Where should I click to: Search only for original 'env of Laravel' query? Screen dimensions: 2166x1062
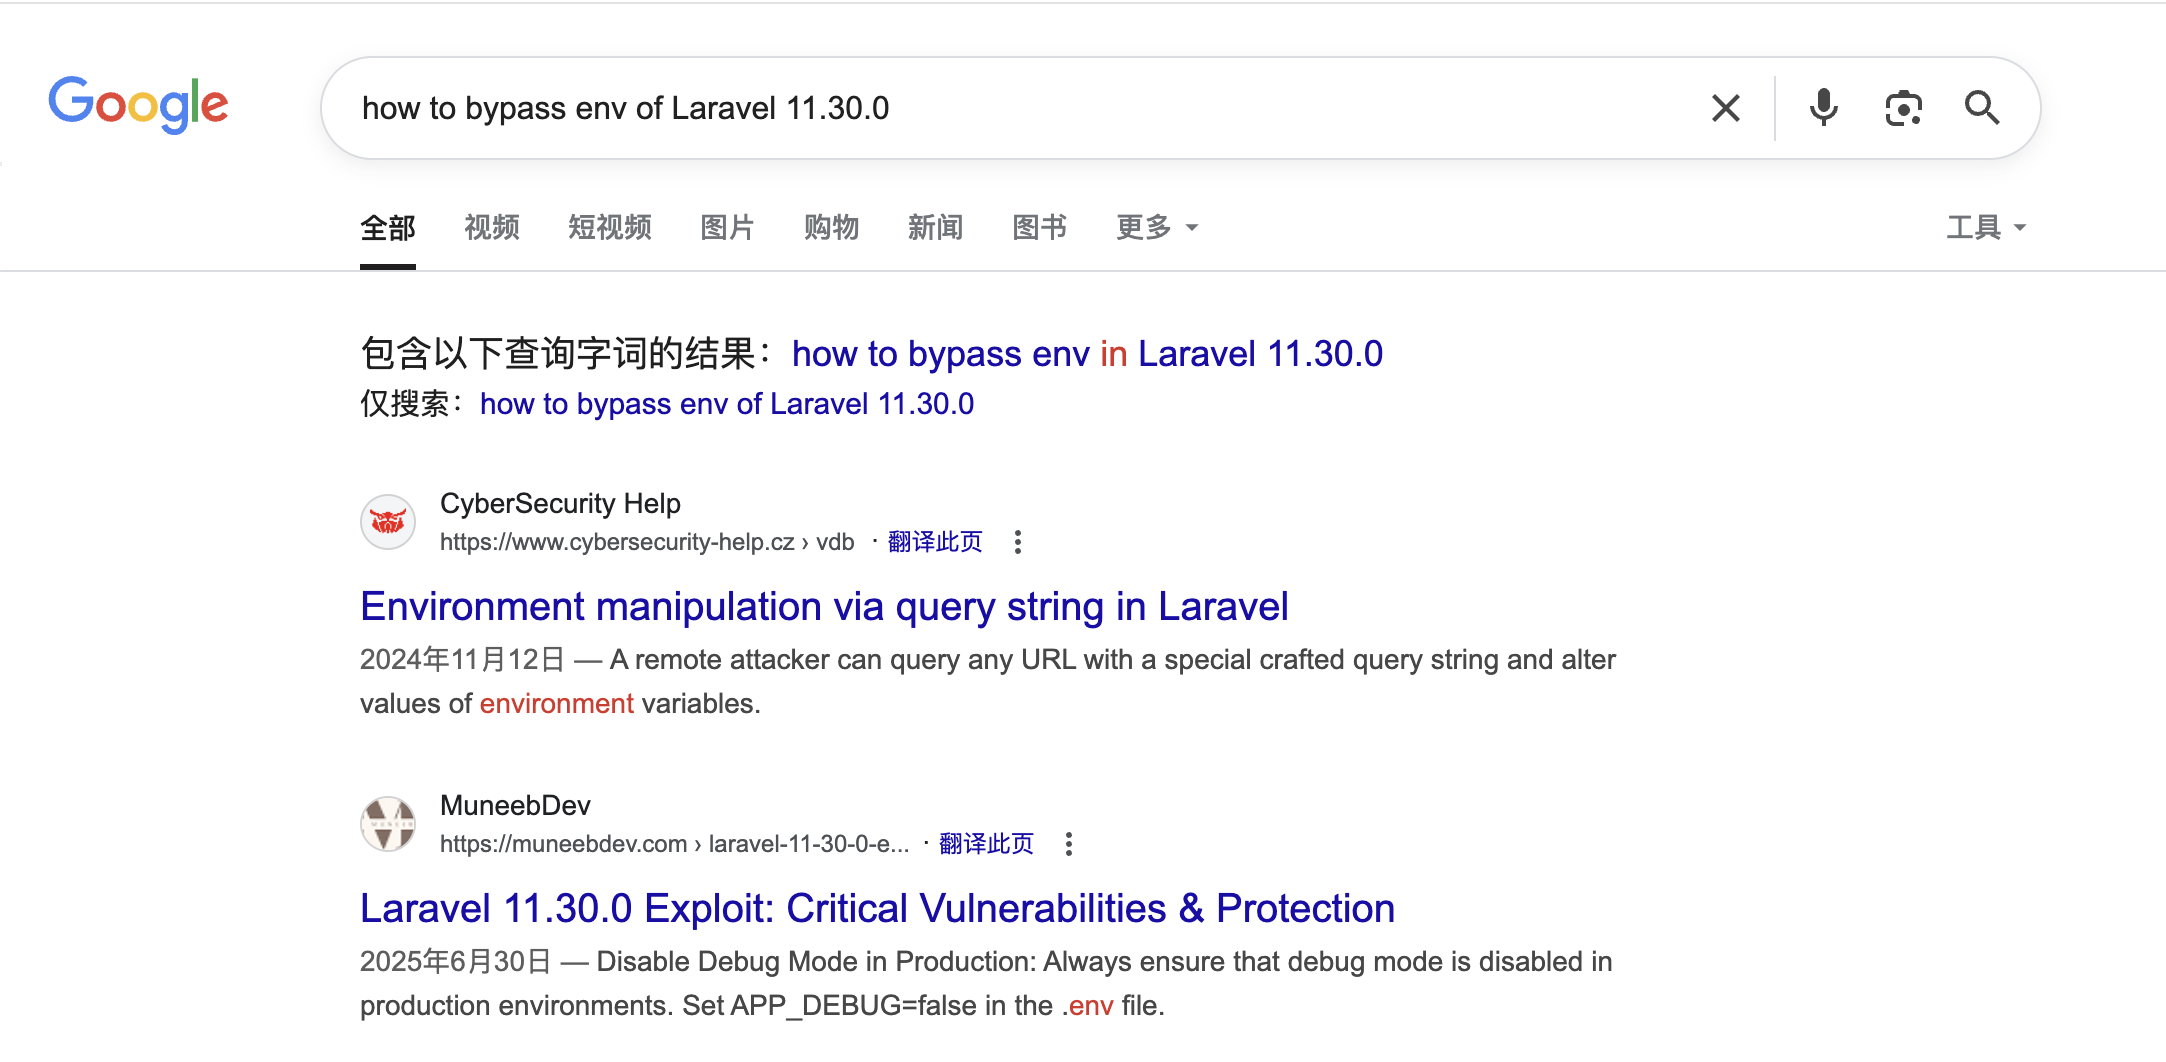[726, 404]
